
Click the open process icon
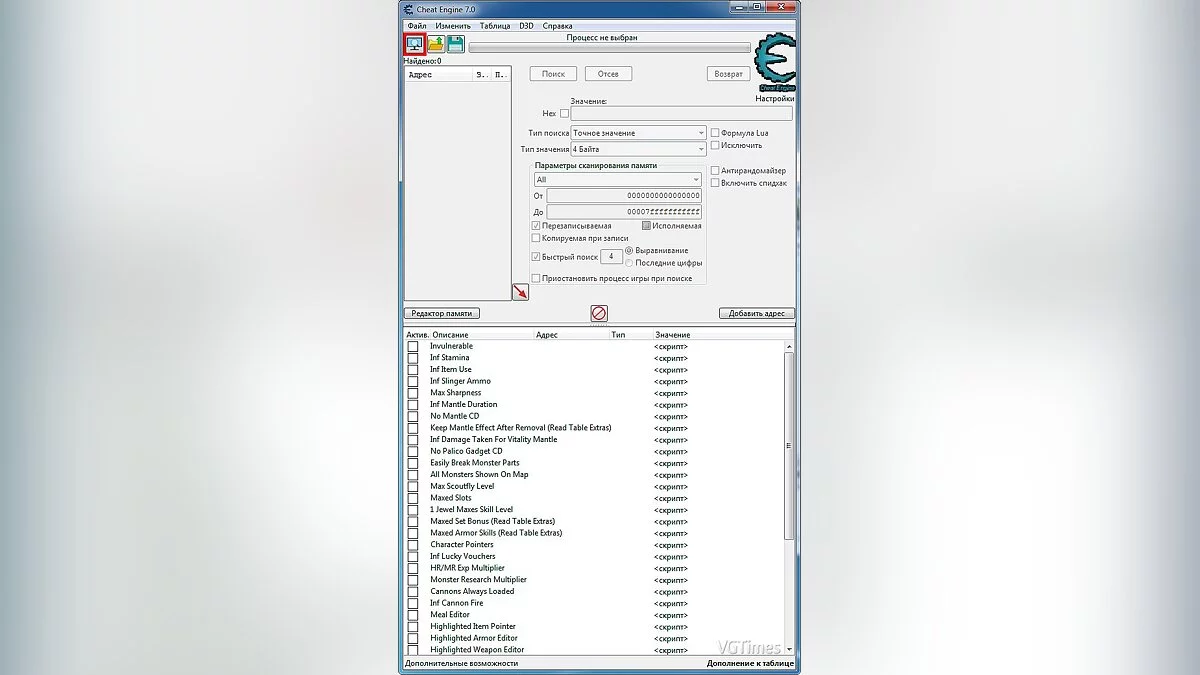[x=414, y=44]
